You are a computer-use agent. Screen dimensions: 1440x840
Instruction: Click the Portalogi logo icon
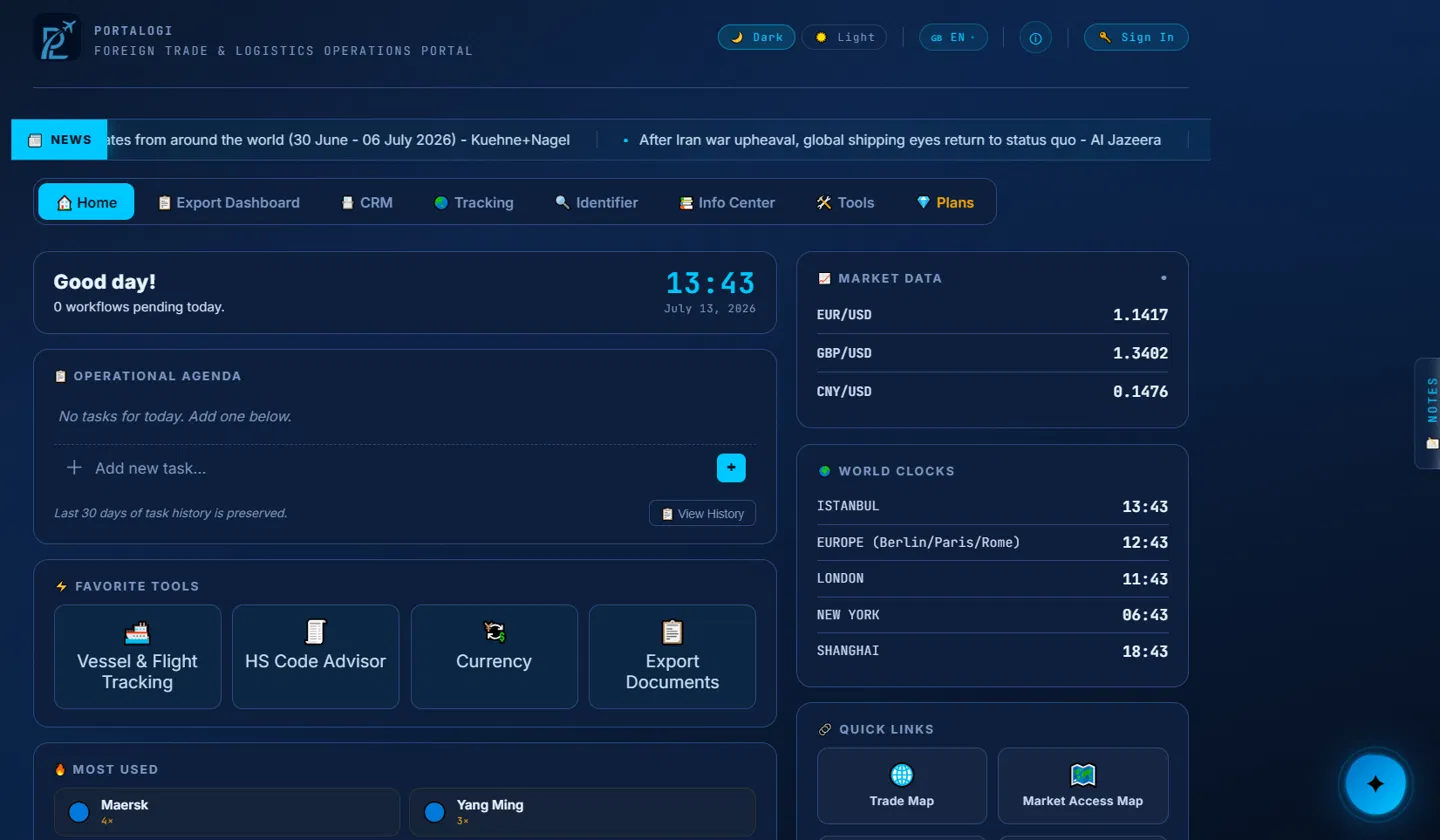(57, 38)
